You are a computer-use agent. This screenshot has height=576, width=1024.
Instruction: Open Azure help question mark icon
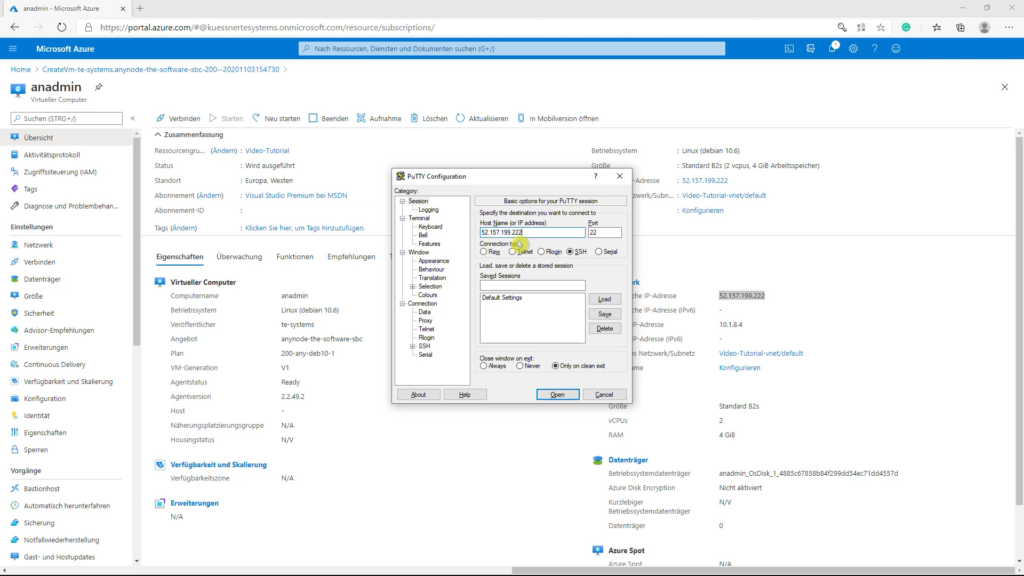874,48
